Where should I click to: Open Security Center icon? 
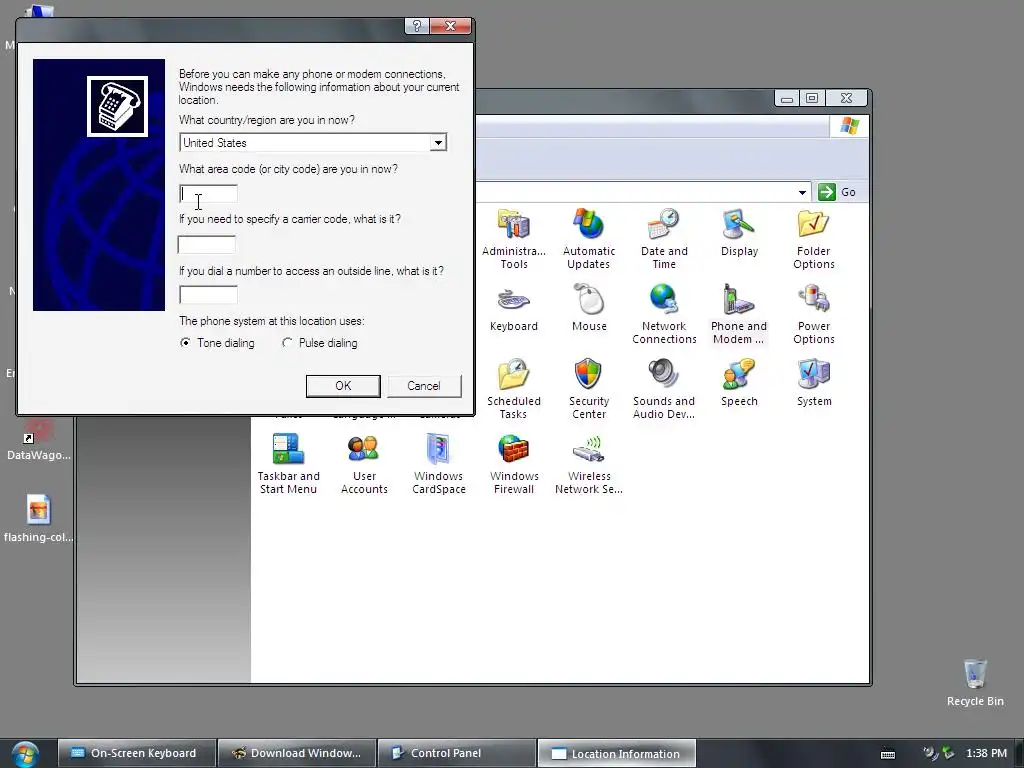588,389
